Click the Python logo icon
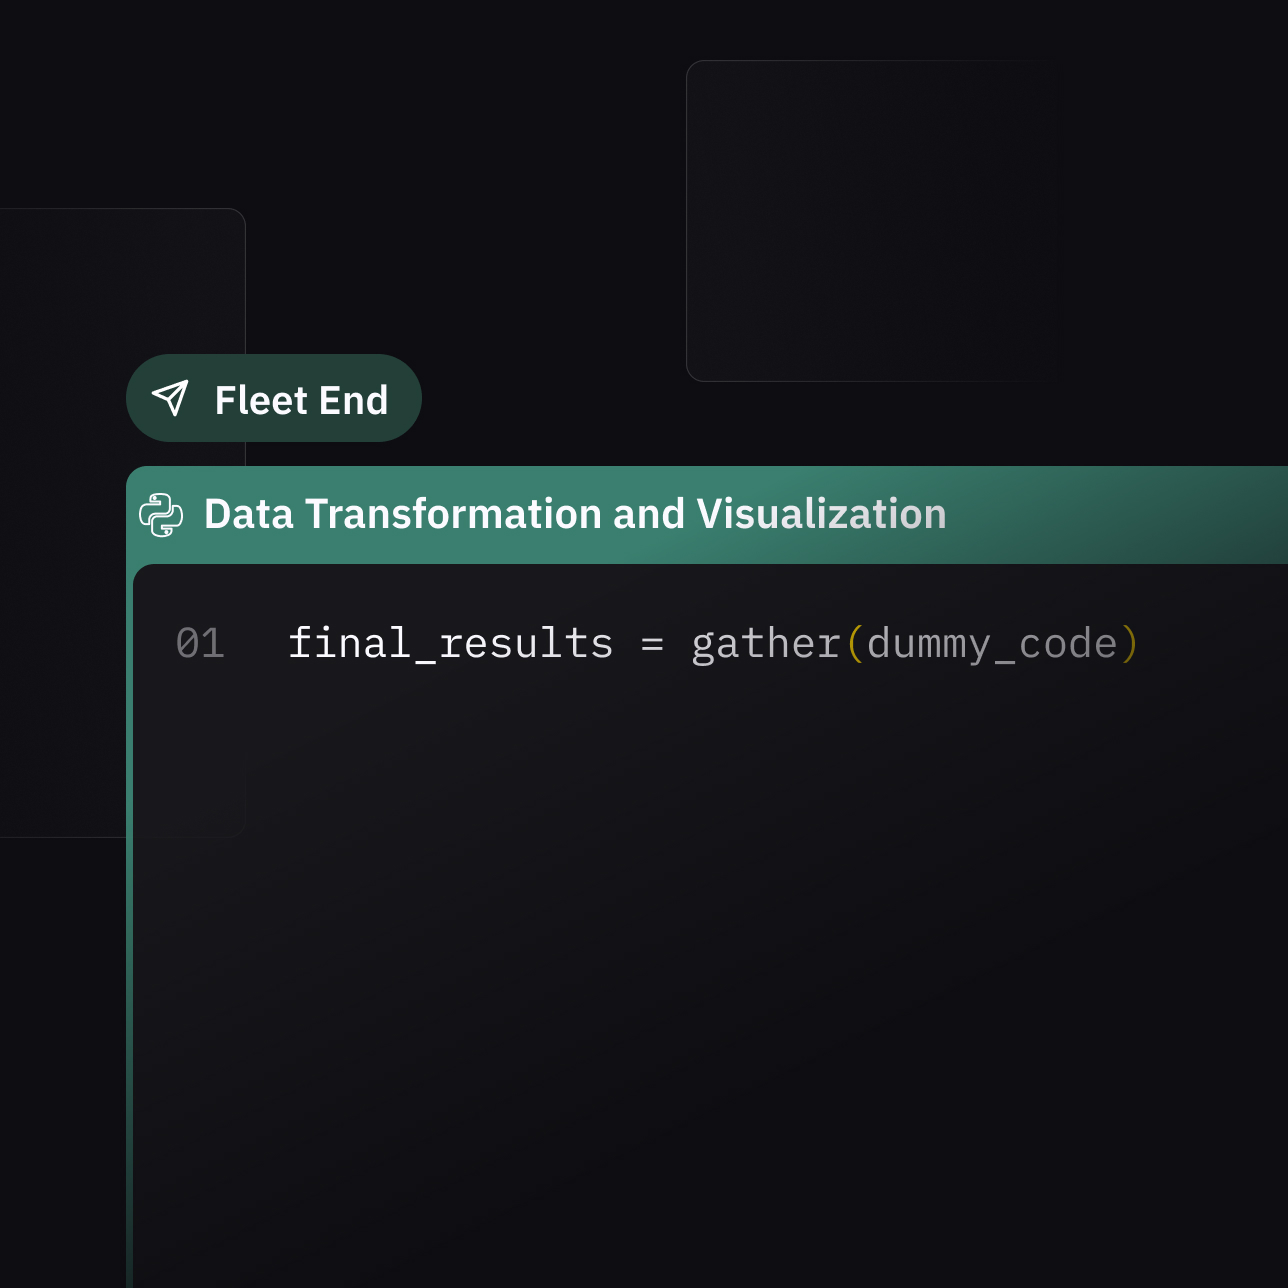 161,515
